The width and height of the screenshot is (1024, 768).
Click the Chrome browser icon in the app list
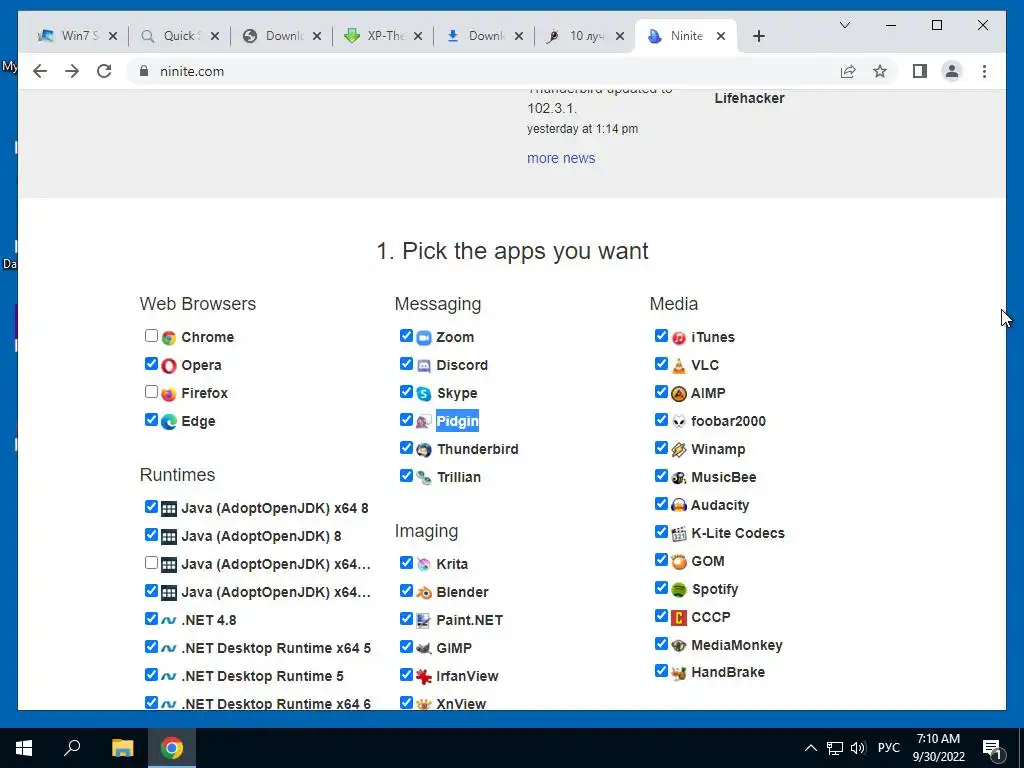169,338
